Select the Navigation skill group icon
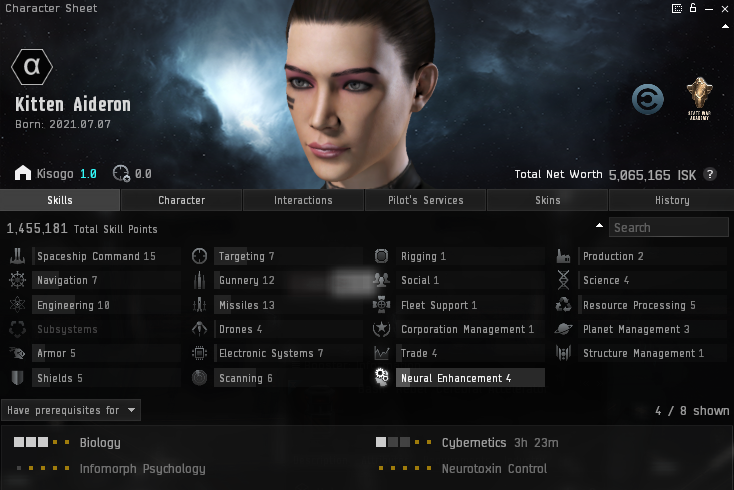This screenshot has width=734, height=490. point(17,280)
